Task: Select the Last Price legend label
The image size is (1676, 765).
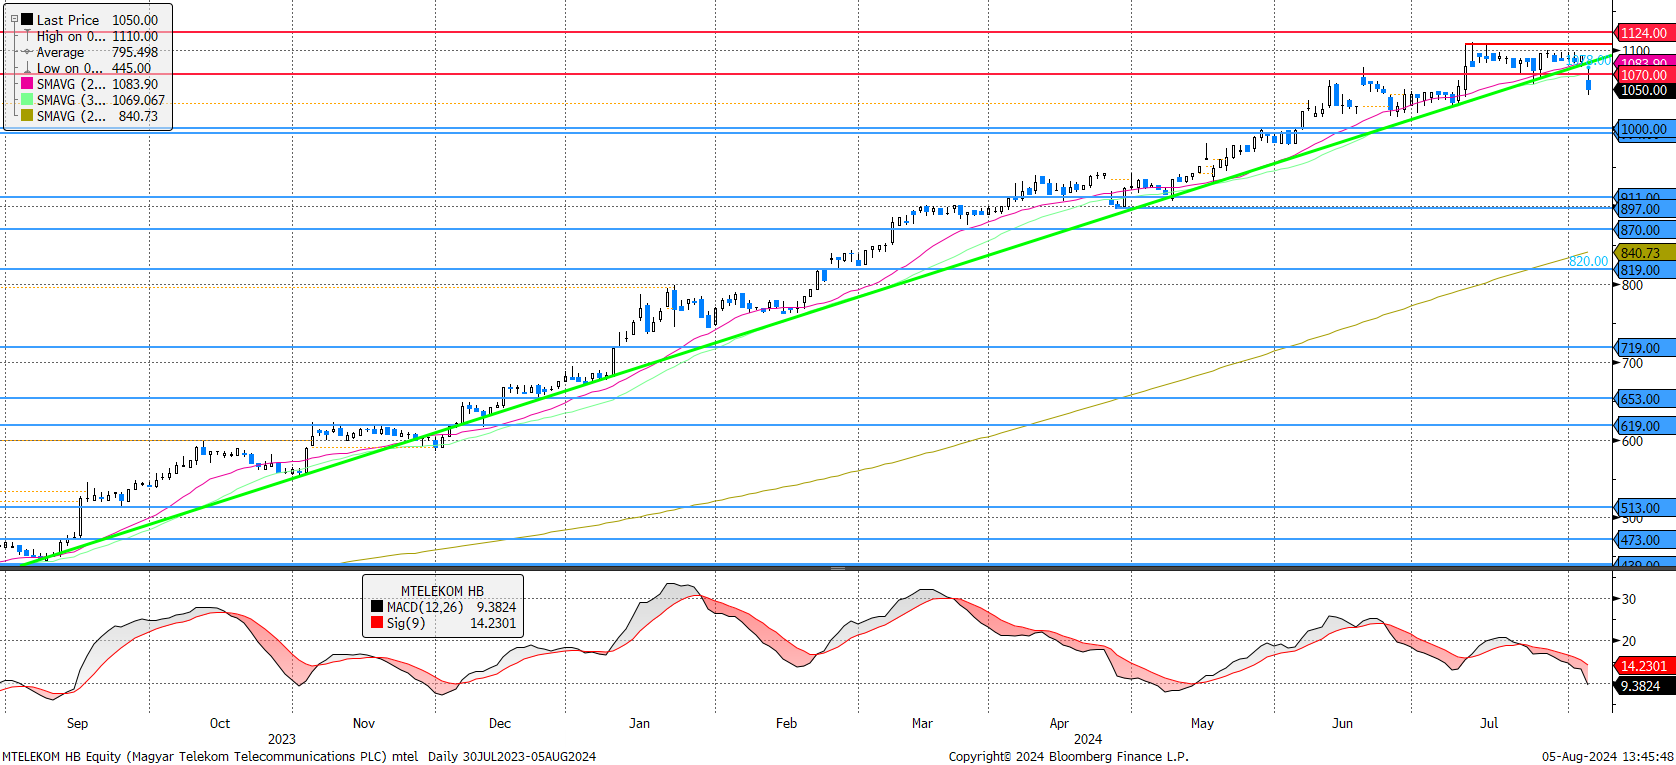Action: pos(68,20)
